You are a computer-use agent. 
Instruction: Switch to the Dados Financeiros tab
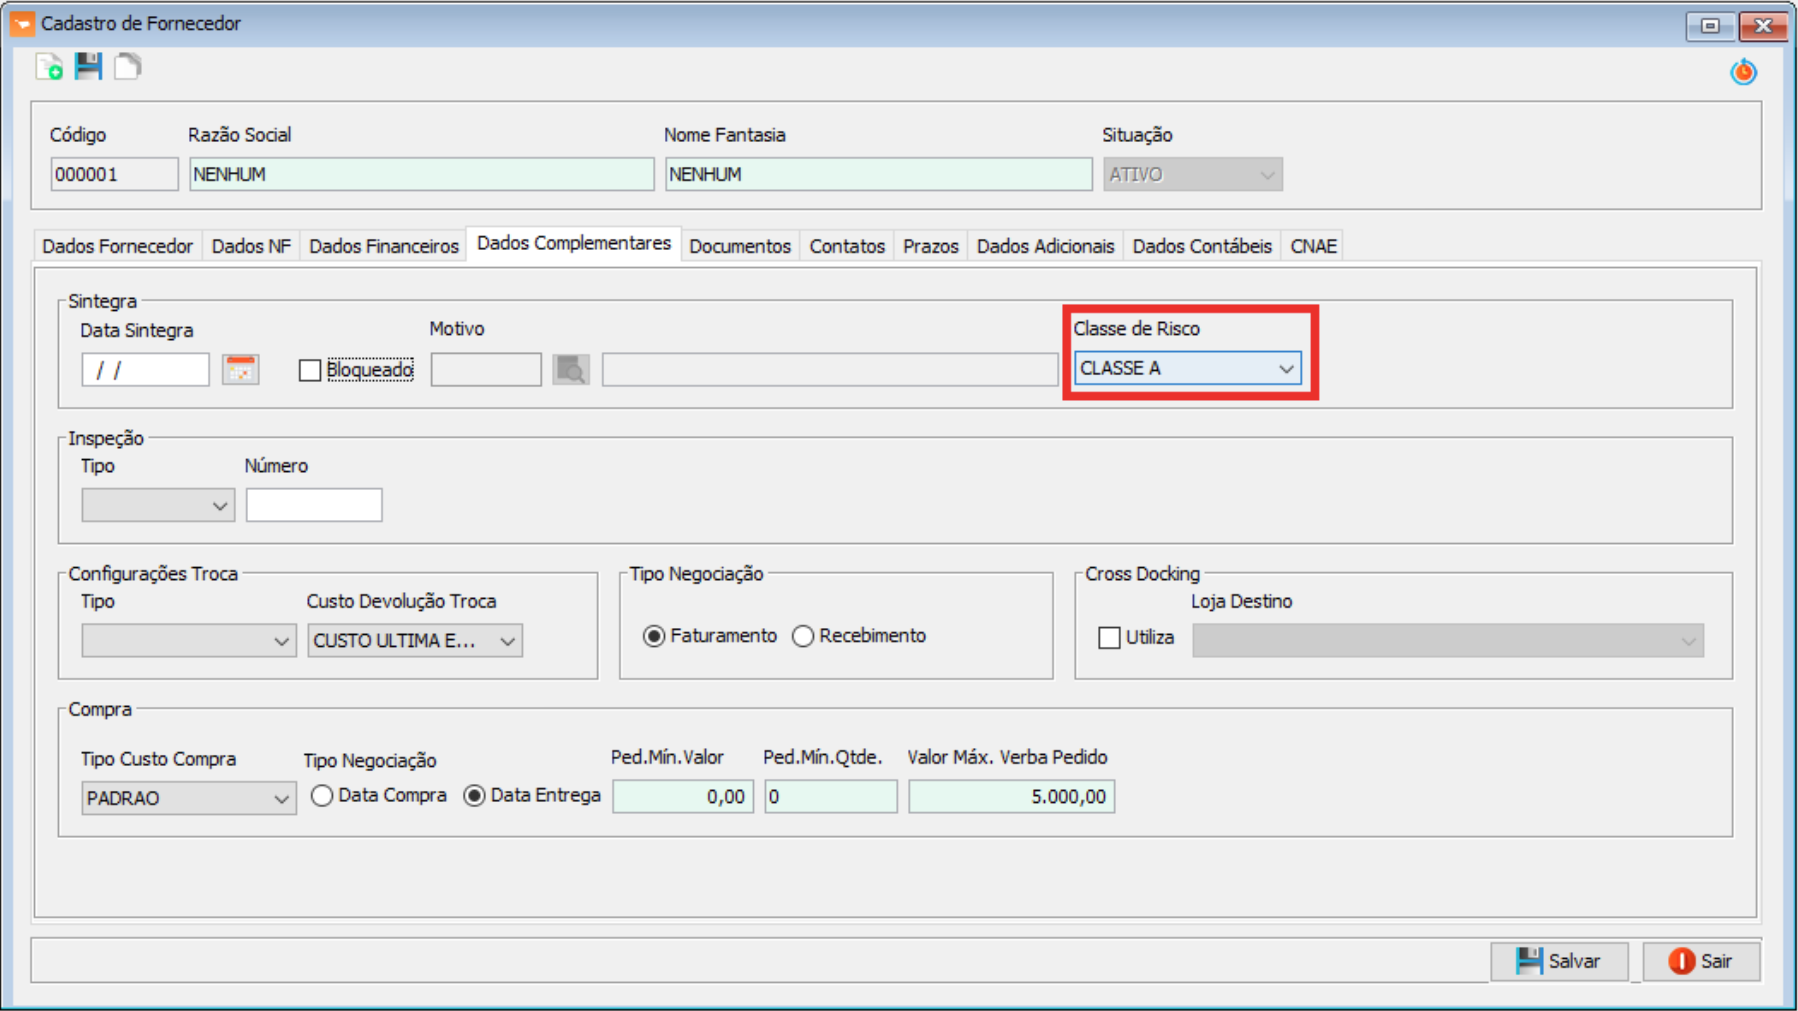[383, 246]
